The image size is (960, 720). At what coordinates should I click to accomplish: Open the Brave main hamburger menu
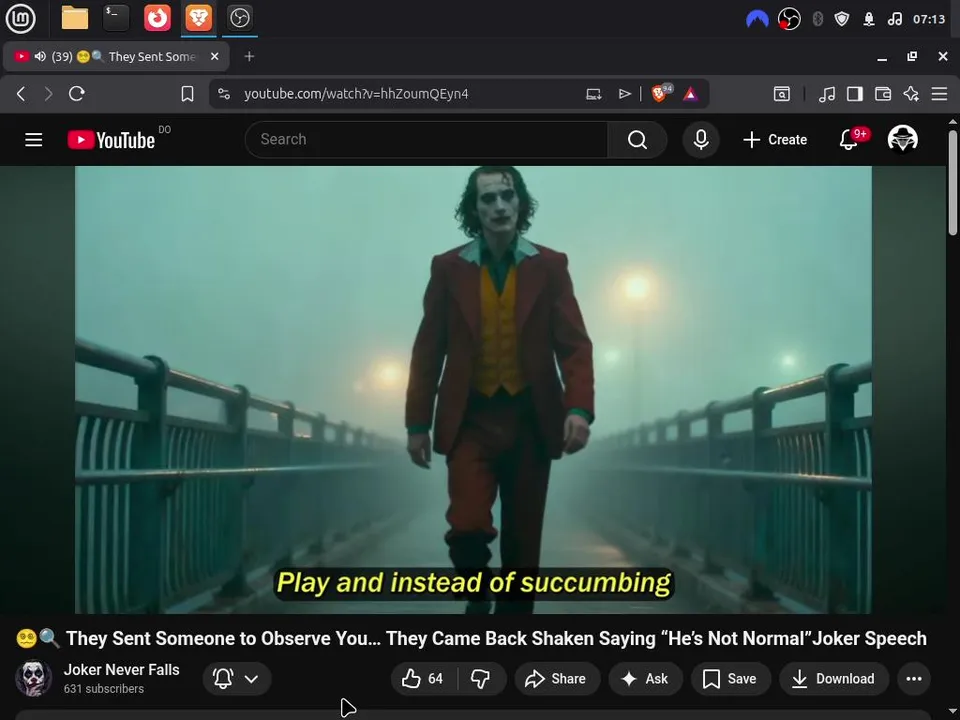[x=939, y=94]
